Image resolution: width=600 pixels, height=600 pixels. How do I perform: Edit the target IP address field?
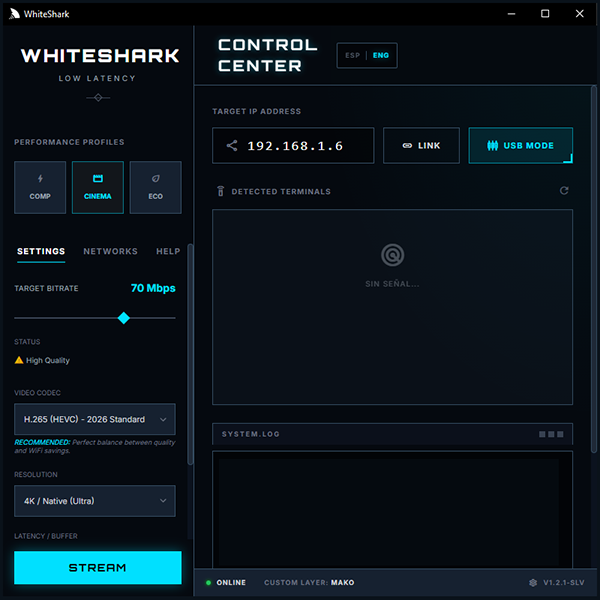click(293, 145)
